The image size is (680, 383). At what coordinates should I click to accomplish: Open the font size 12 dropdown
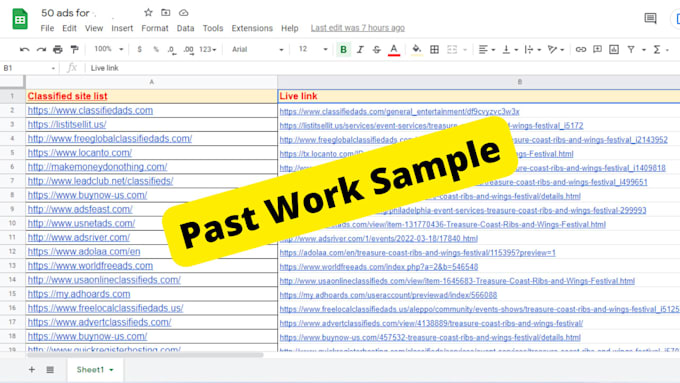tap(313, 49)
